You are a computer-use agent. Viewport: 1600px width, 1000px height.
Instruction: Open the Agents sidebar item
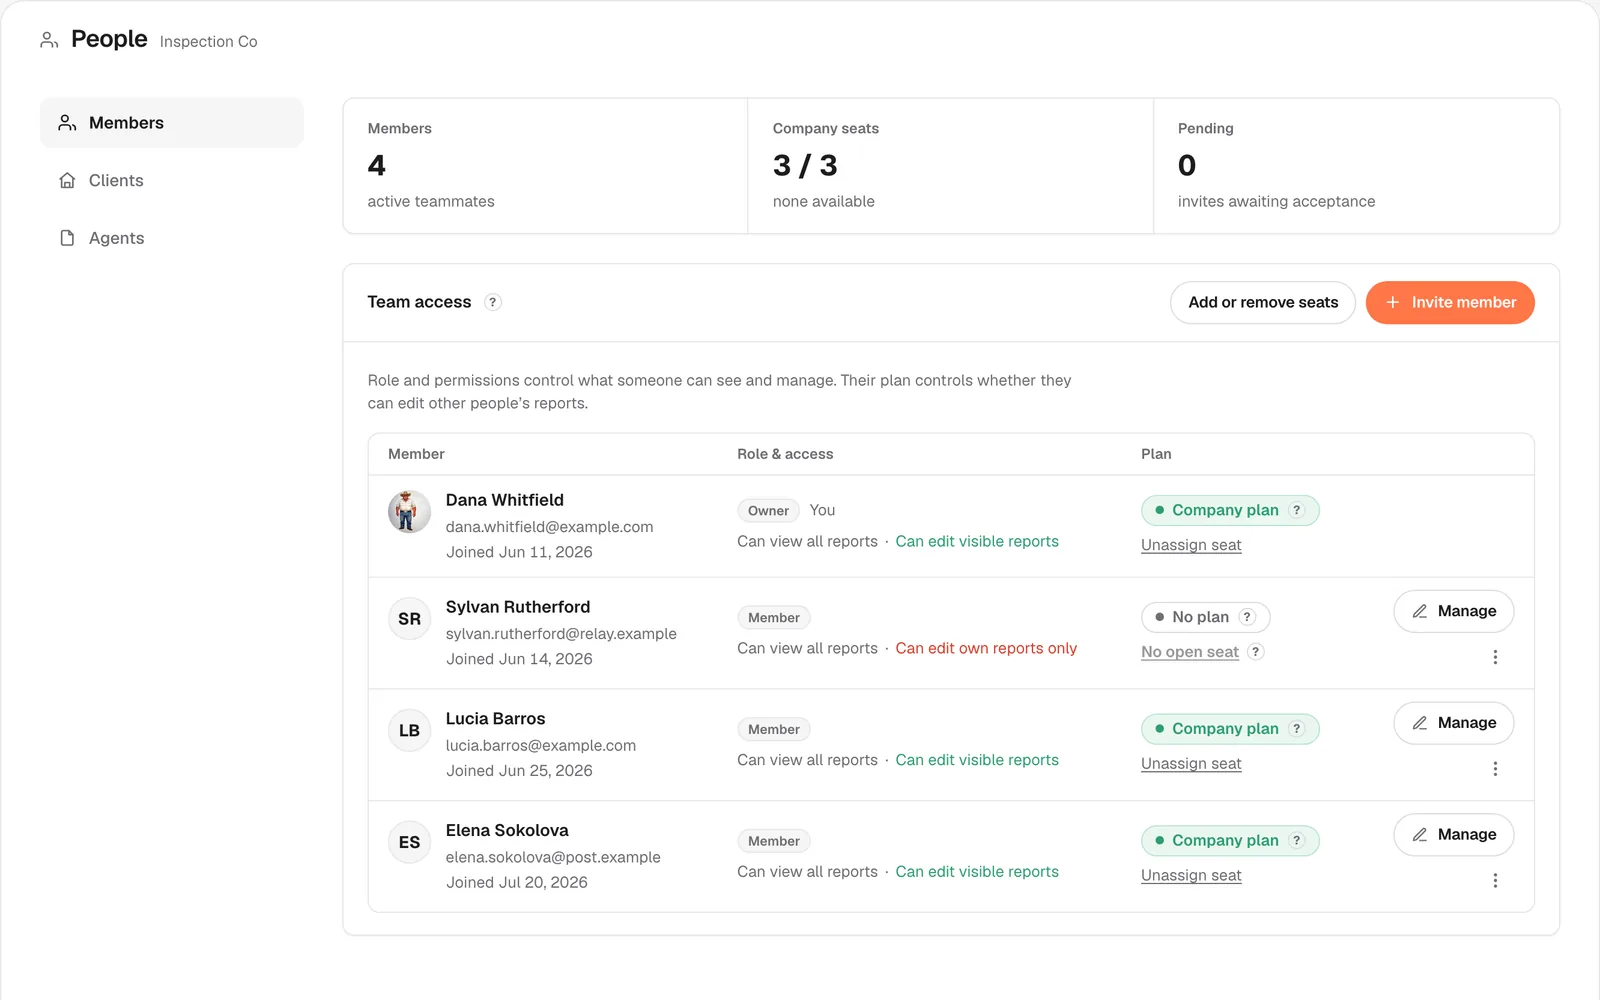(172, 238)
